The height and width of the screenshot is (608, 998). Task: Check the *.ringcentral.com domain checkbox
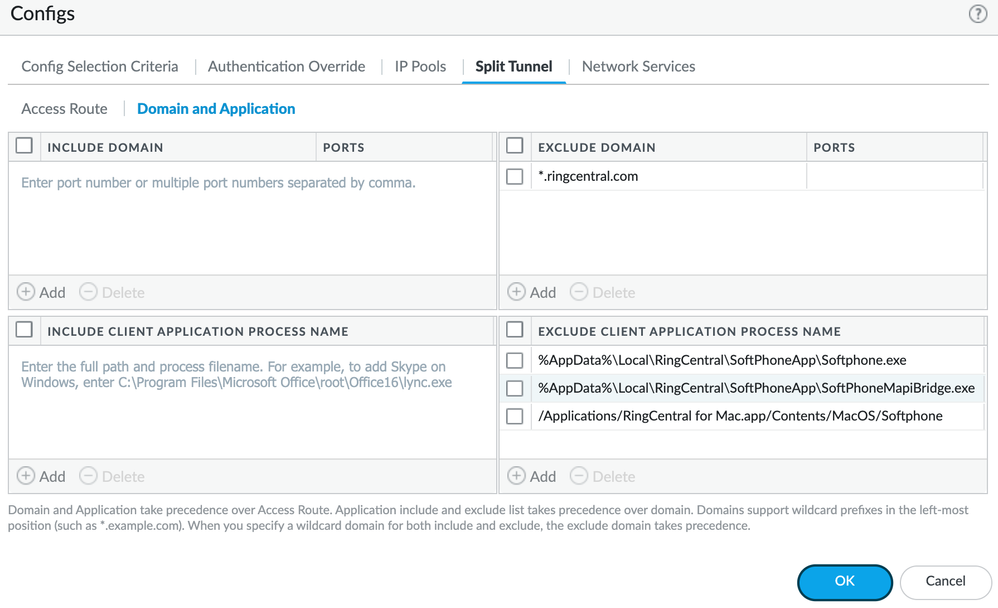515,176
